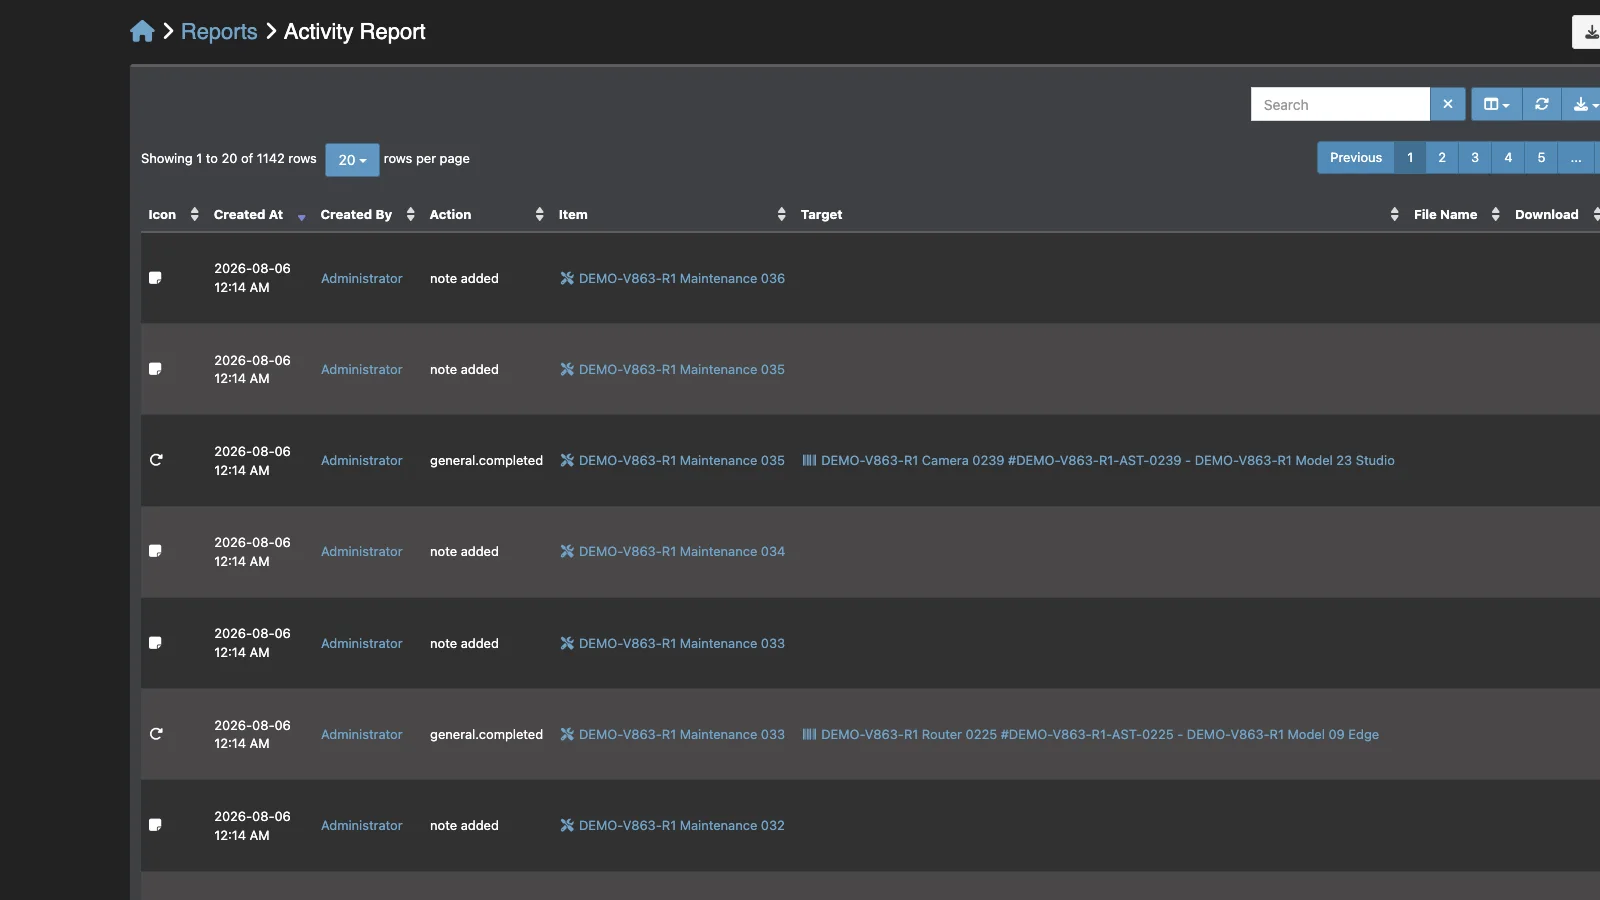
Task: Open Maintenance 035 link in general.completed row
Action: pyautogui.click(x=682, y=461)
